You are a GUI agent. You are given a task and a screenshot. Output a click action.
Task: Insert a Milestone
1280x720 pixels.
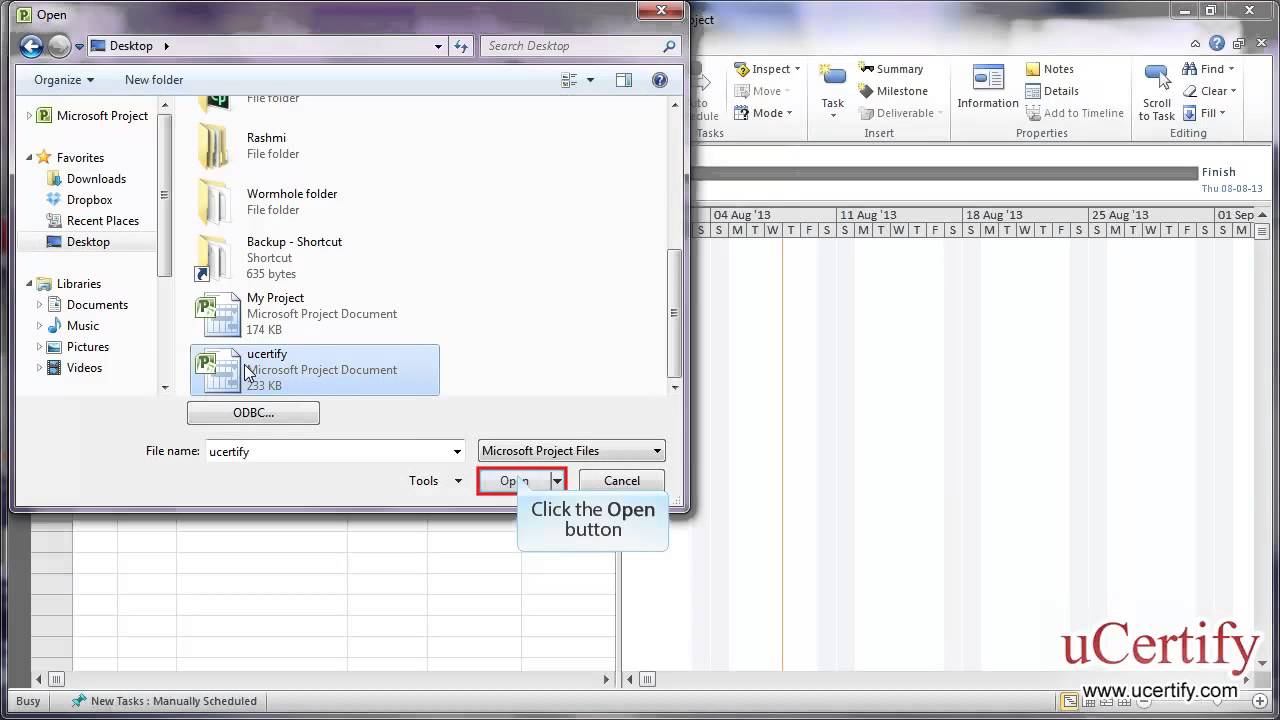[893, 91]
